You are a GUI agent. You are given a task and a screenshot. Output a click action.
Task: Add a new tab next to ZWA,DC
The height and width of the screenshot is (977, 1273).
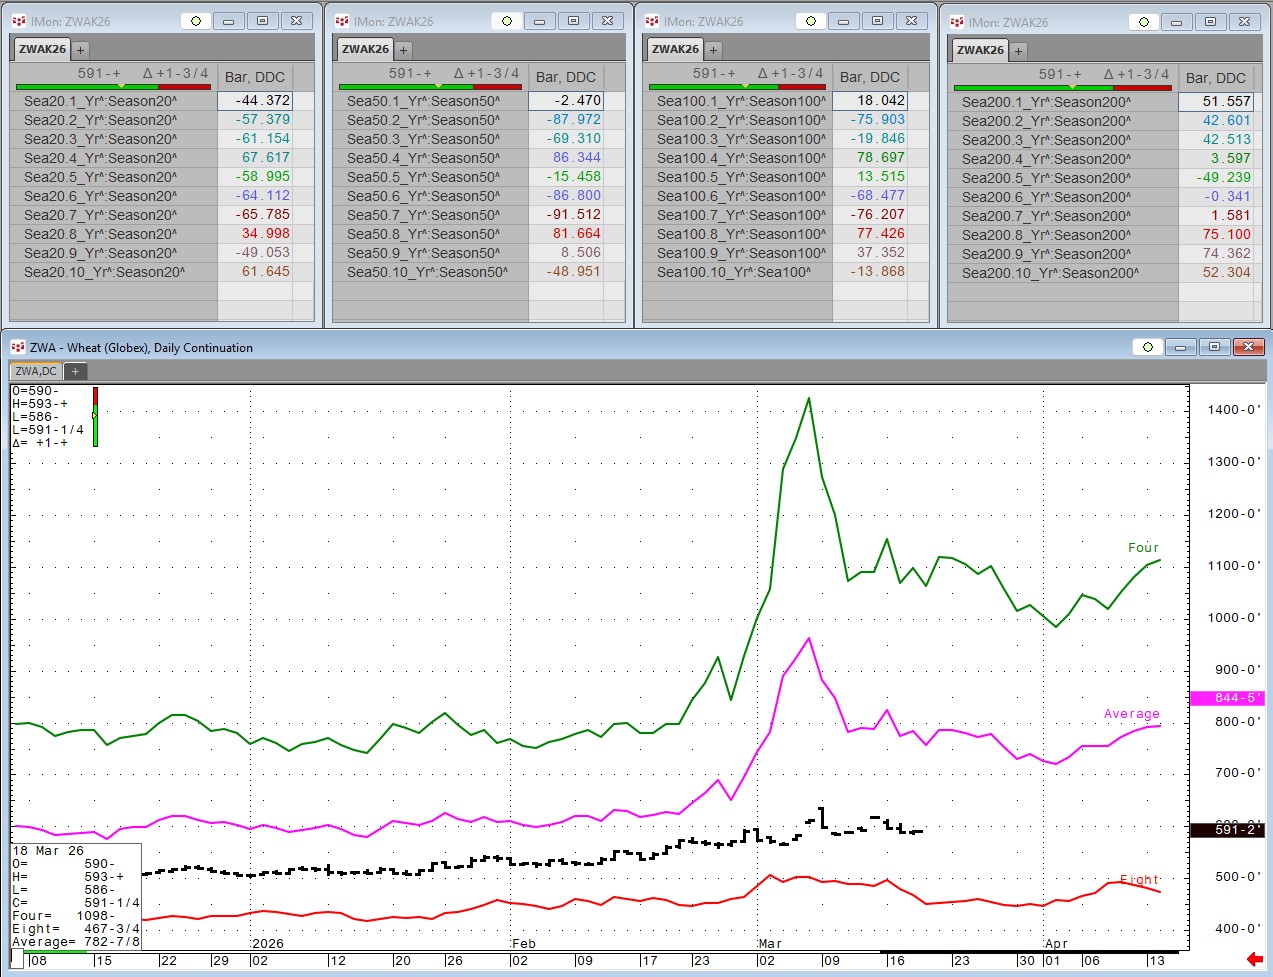pos(75,371)
